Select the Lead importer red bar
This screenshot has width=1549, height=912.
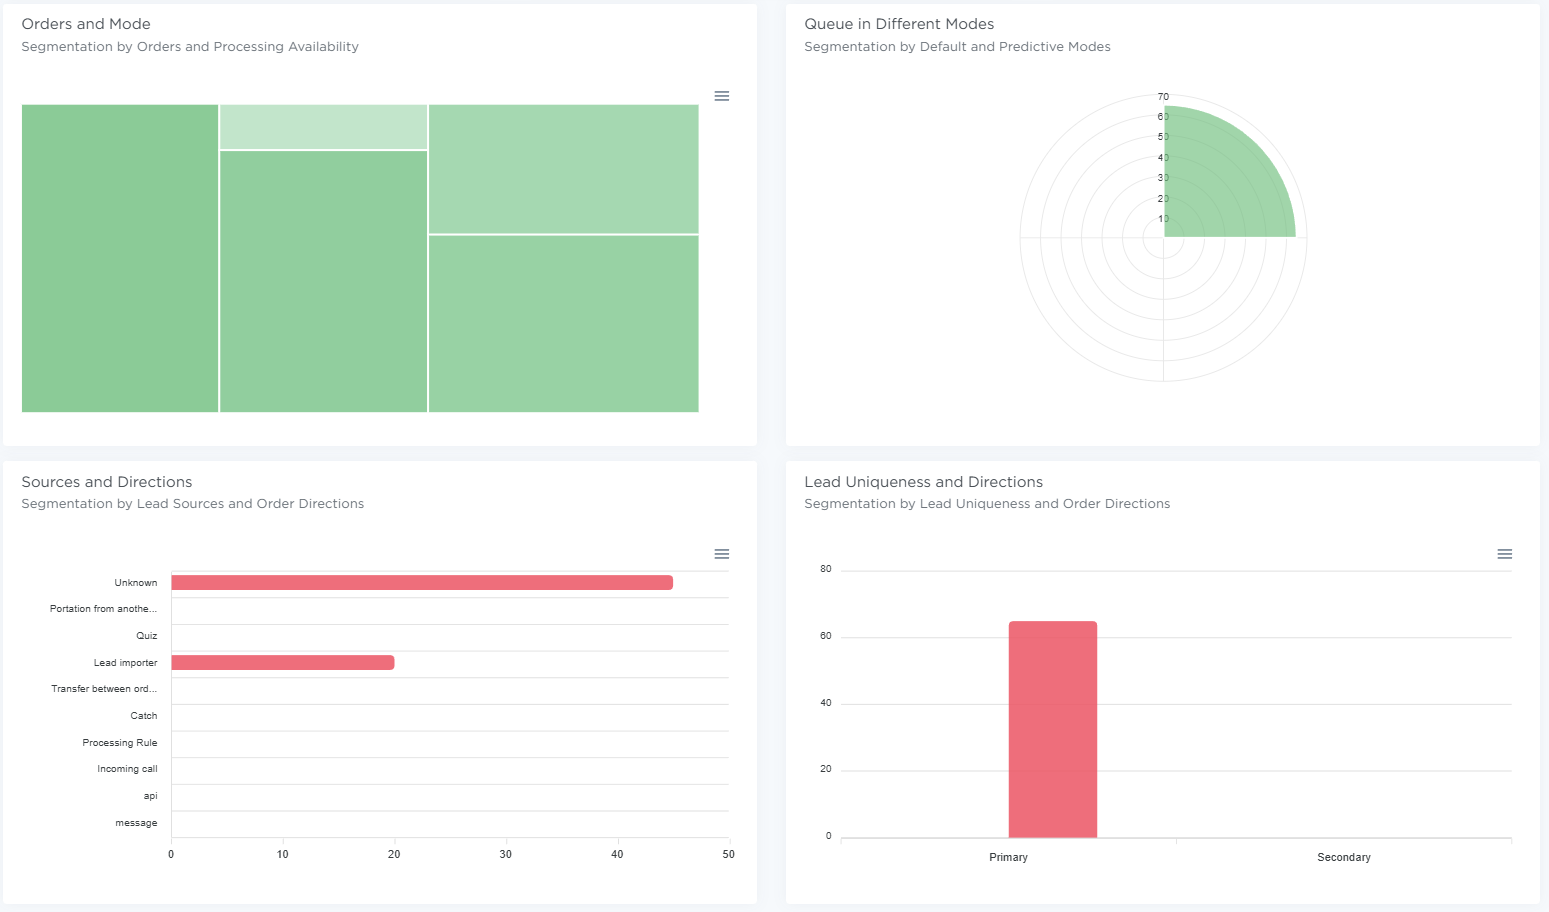click(282, 663)
